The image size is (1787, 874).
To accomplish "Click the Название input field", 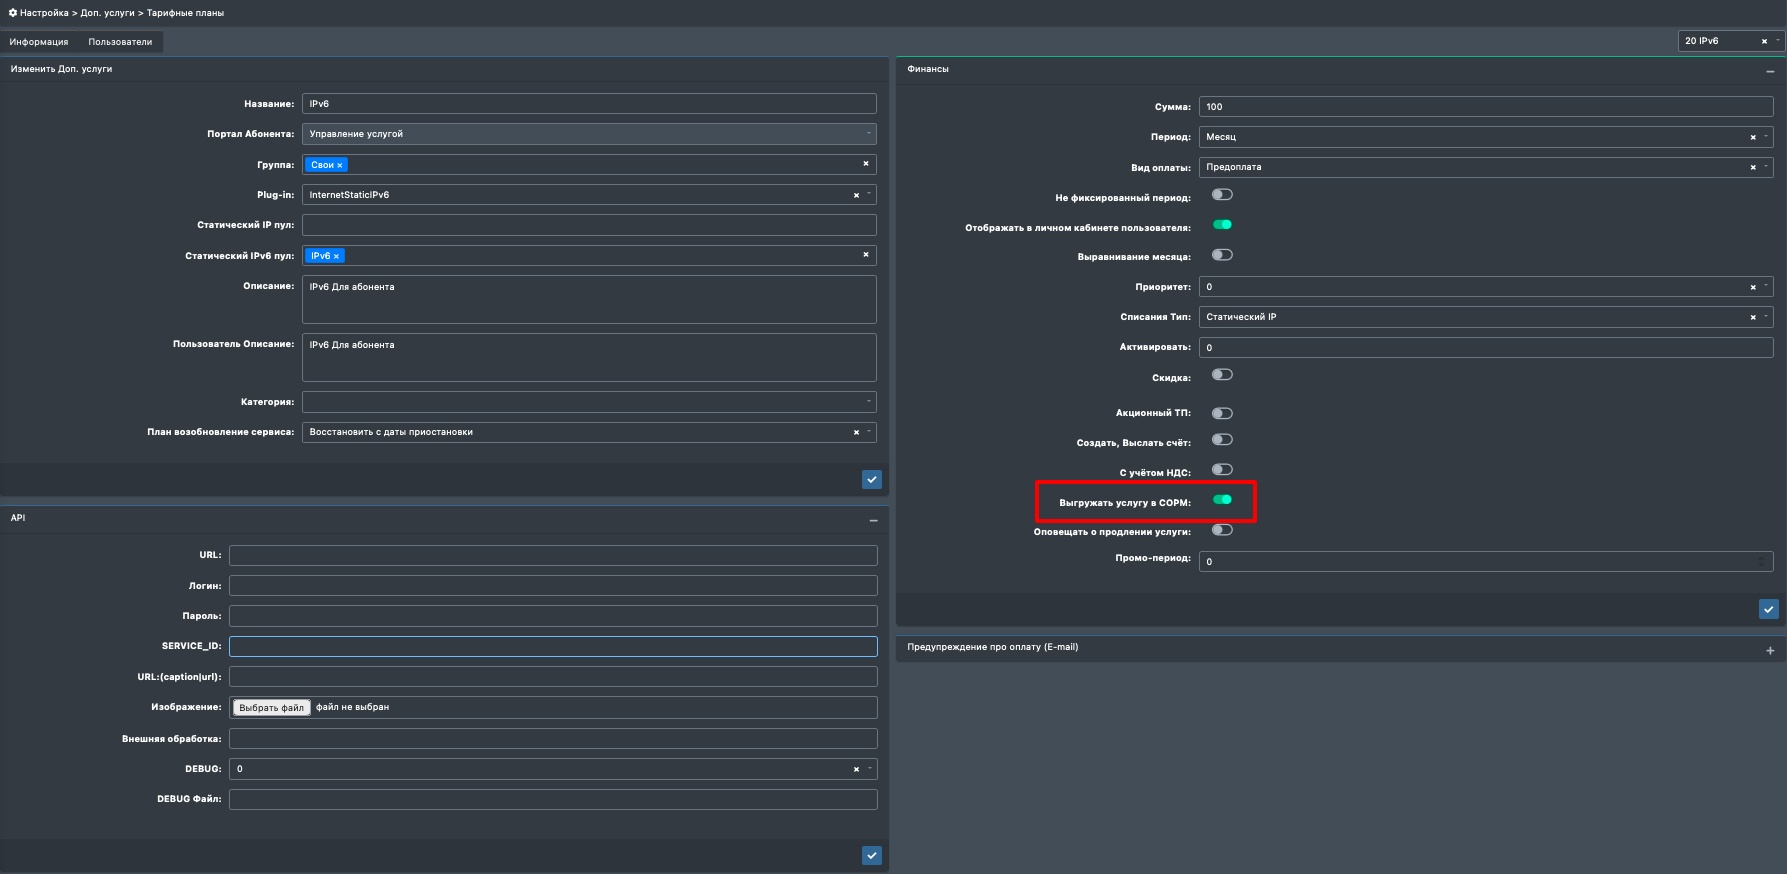I will 589,104.
